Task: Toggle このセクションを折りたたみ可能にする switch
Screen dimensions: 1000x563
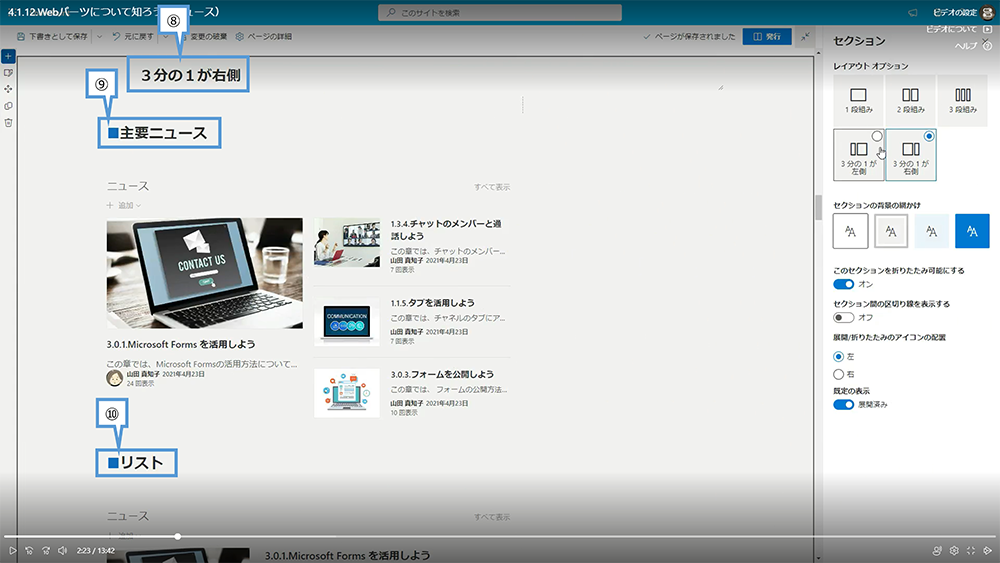Action: (x=843, y=284)
